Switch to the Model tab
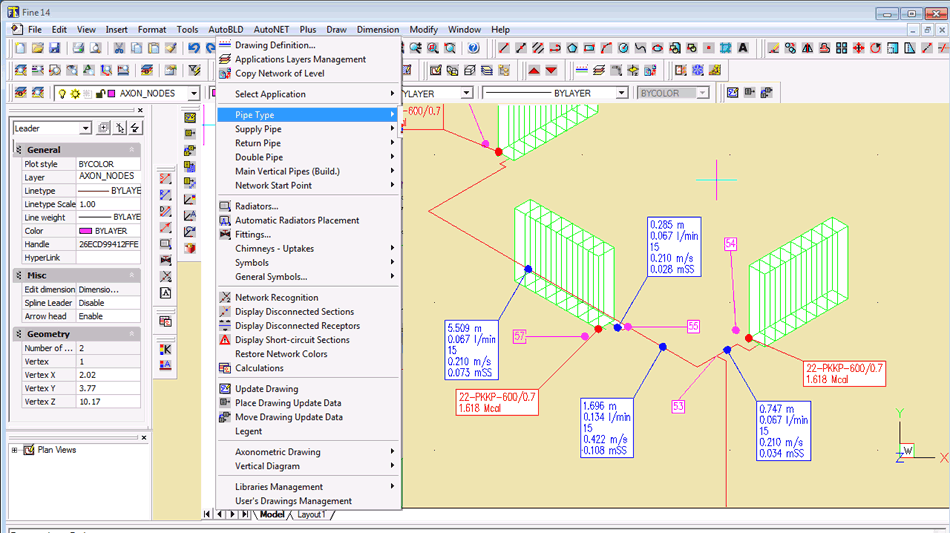950x533 pixels. tap(272, 514)
